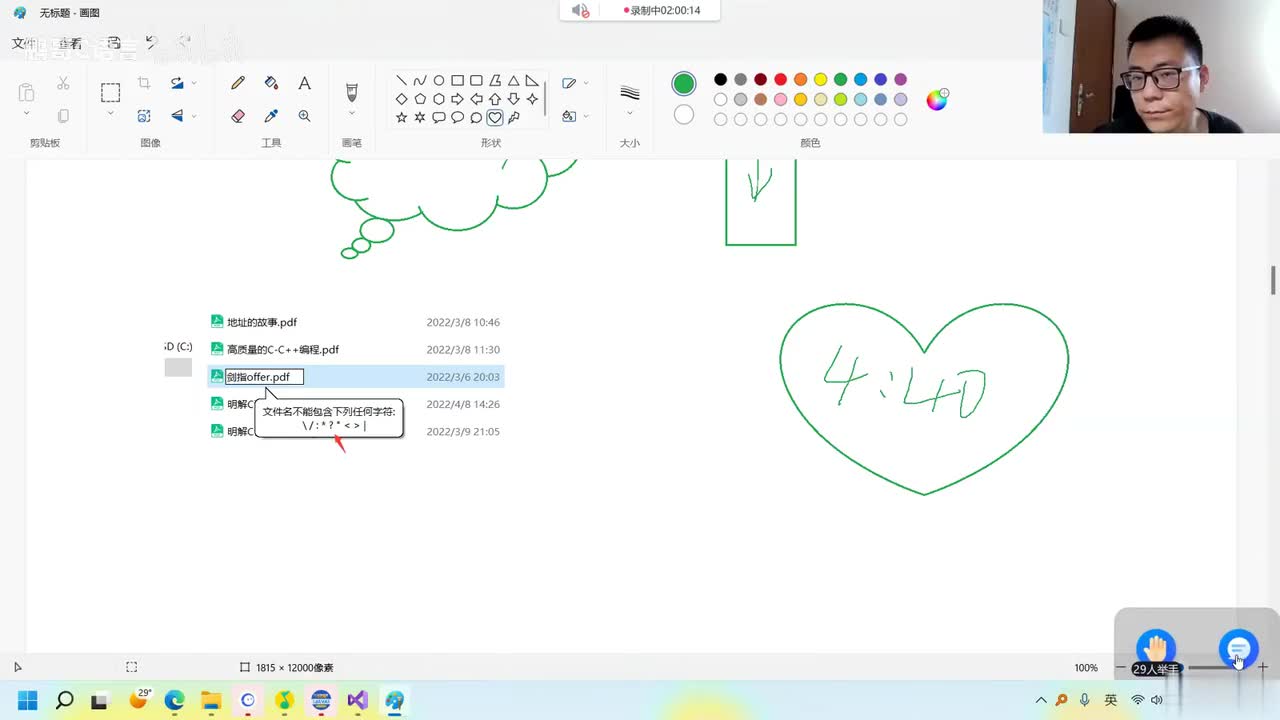Pick the black color swatch
Image resolution: width=1280 pixels, height=720 pixels.
(720, 79)
